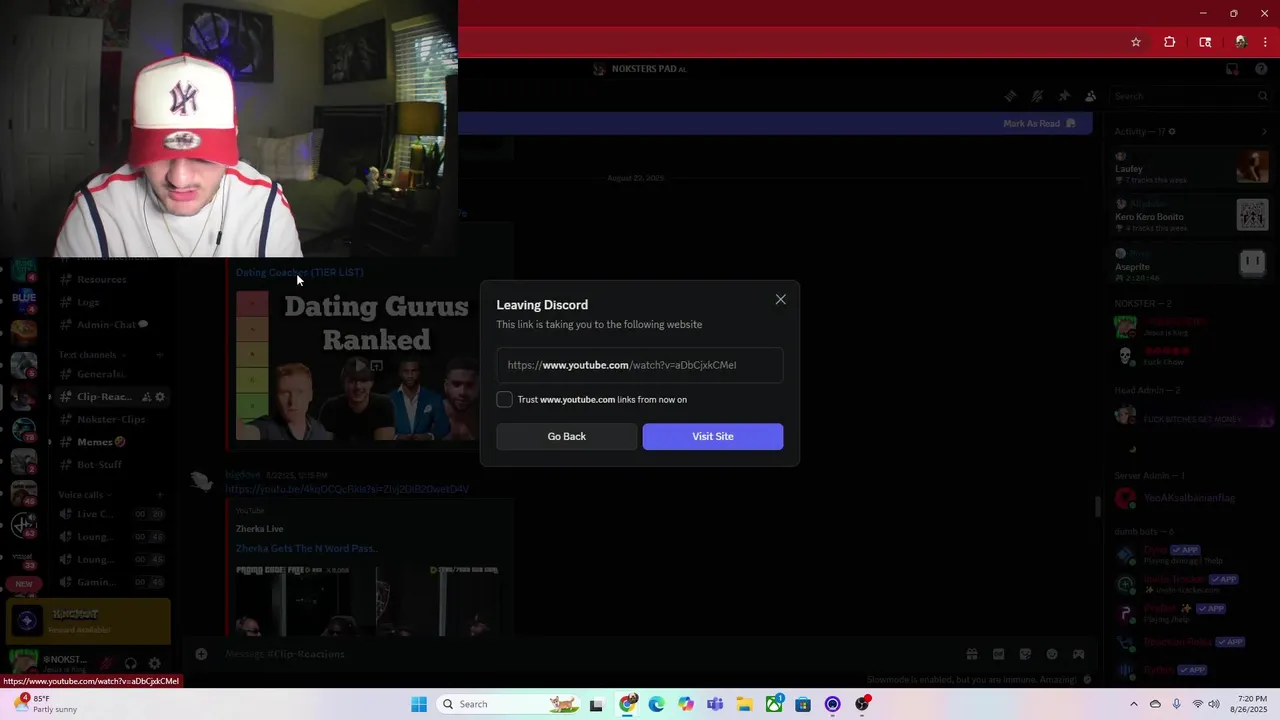Open weather widget 85°F Partly sunny
The image size is (1280, 720).
pos(45,704)
